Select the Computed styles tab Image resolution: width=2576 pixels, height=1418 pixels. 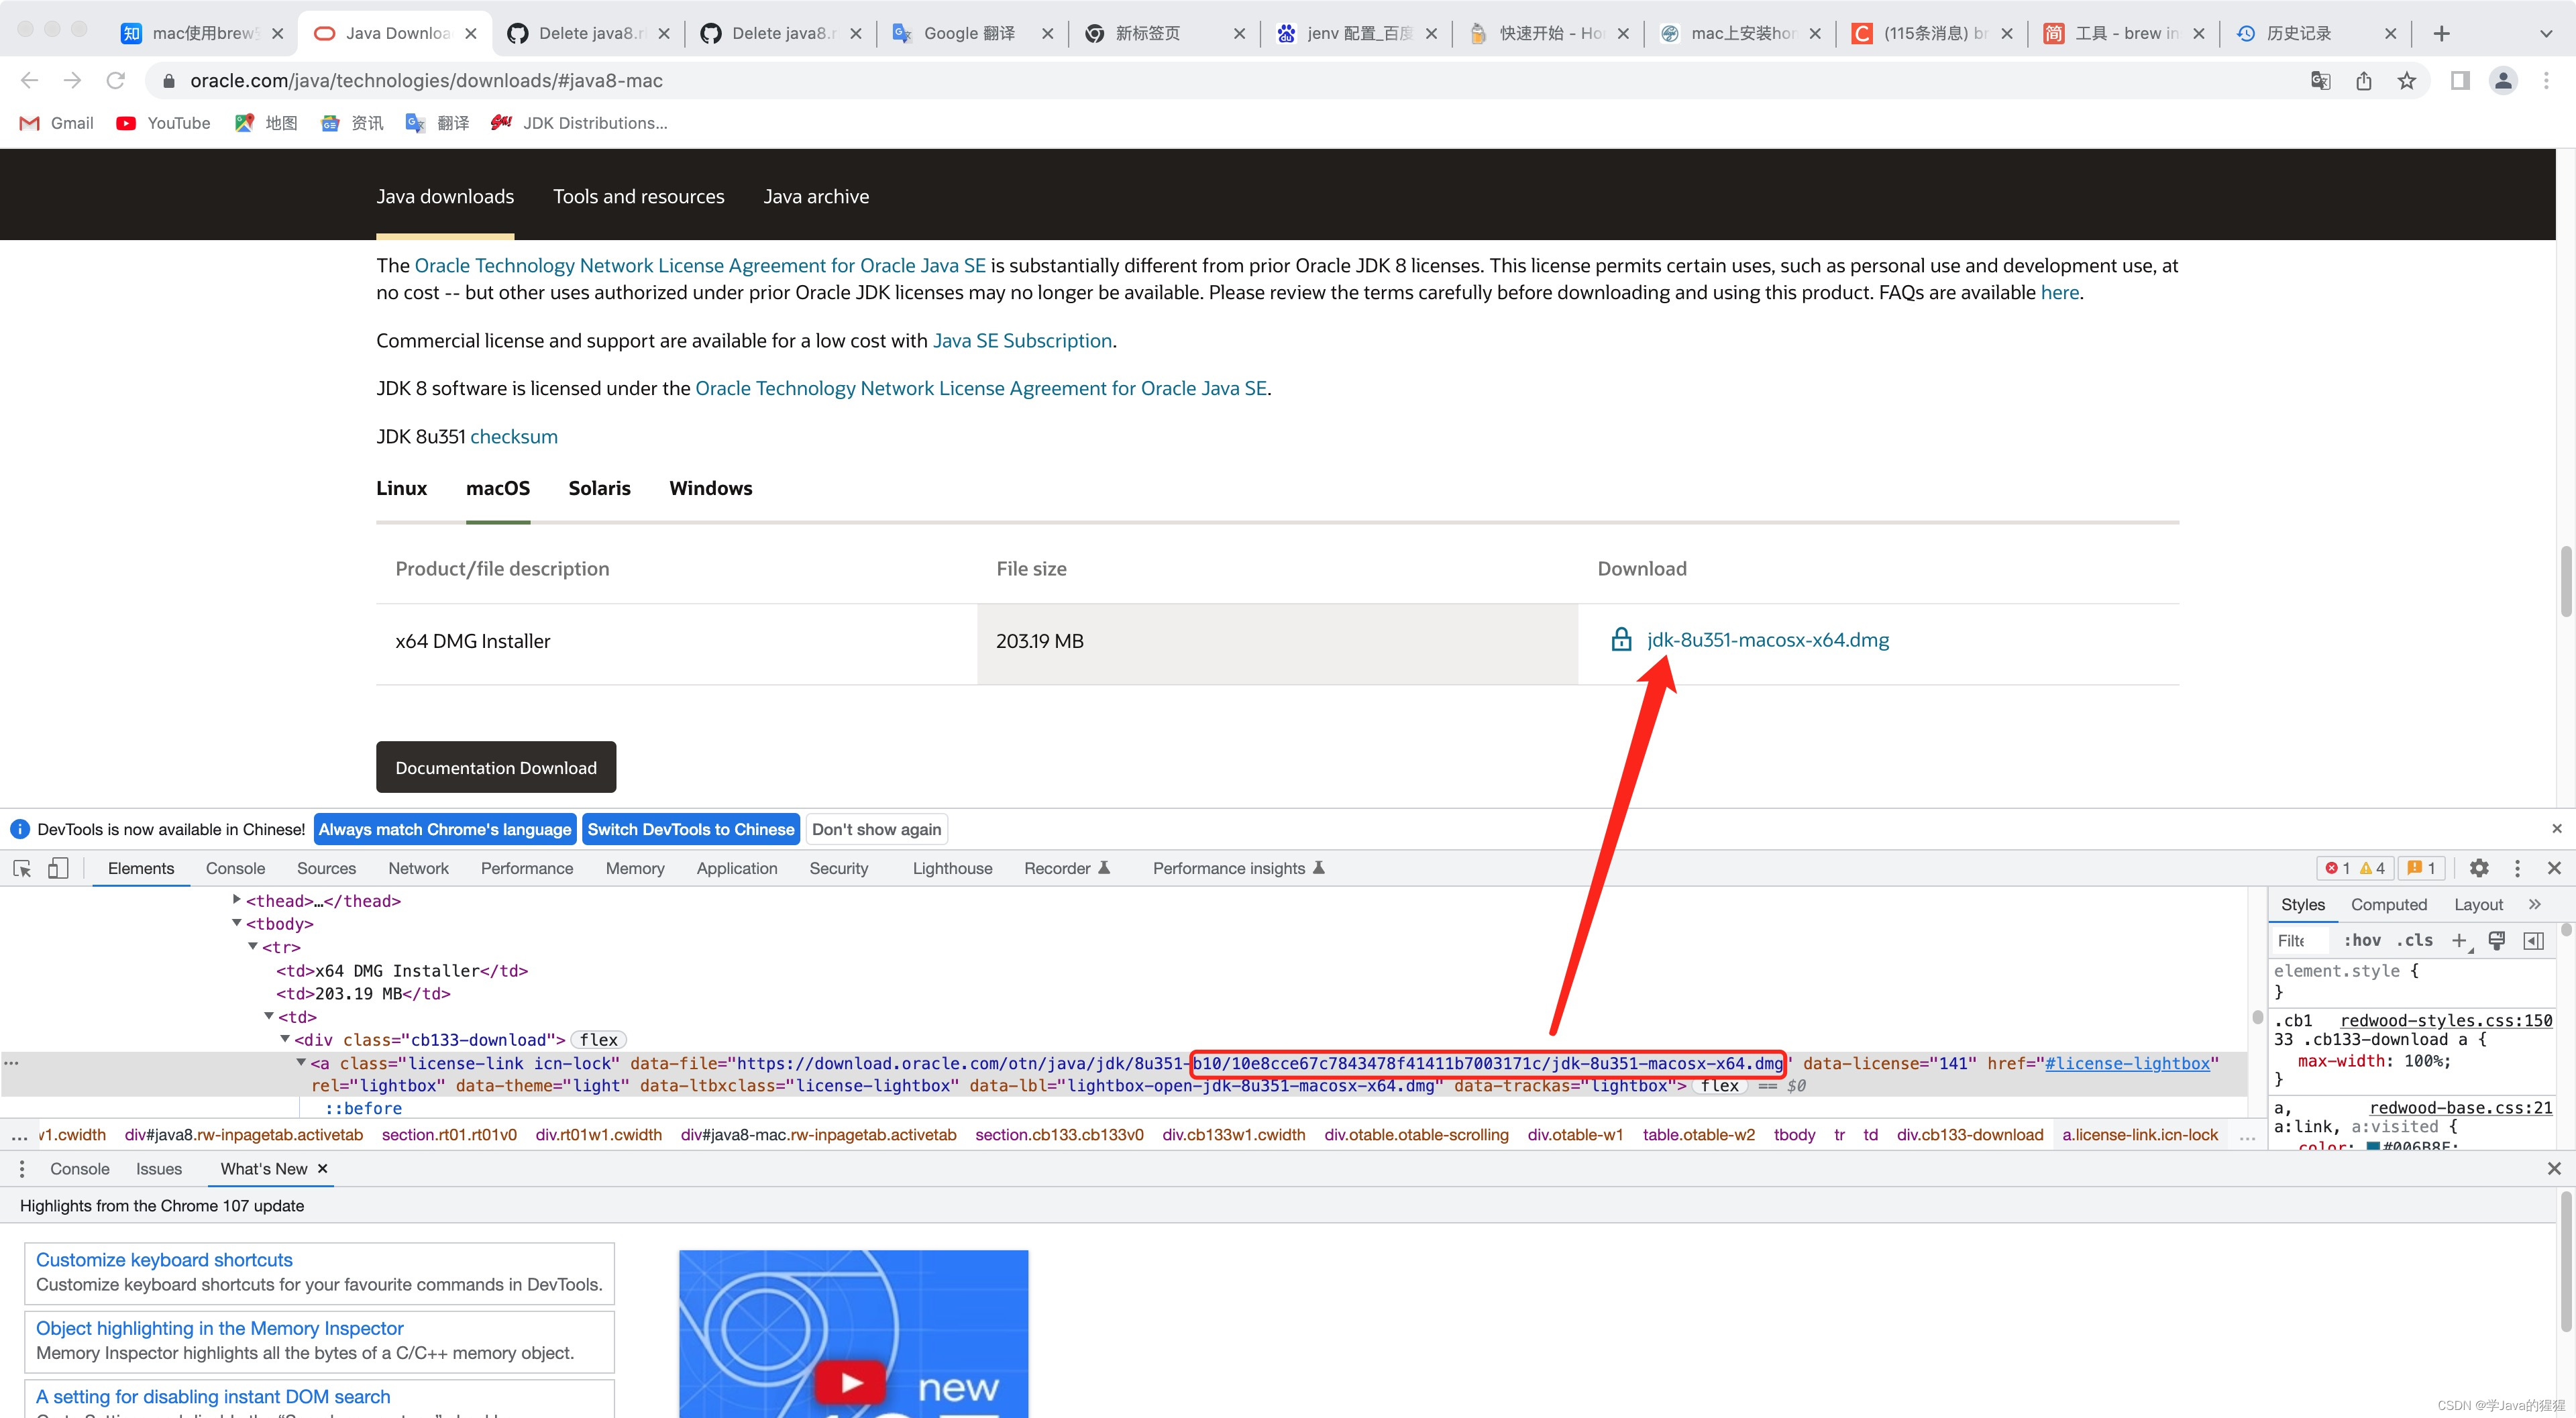click(2388, 904)
